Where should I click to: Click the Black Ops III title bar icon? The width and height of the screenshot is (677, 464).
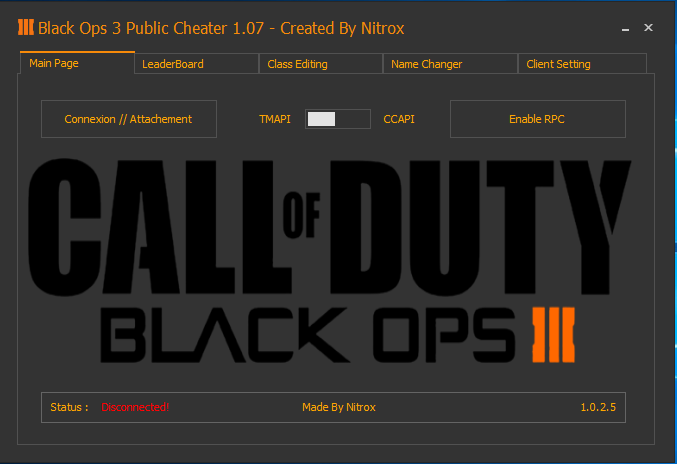point(25,28)
